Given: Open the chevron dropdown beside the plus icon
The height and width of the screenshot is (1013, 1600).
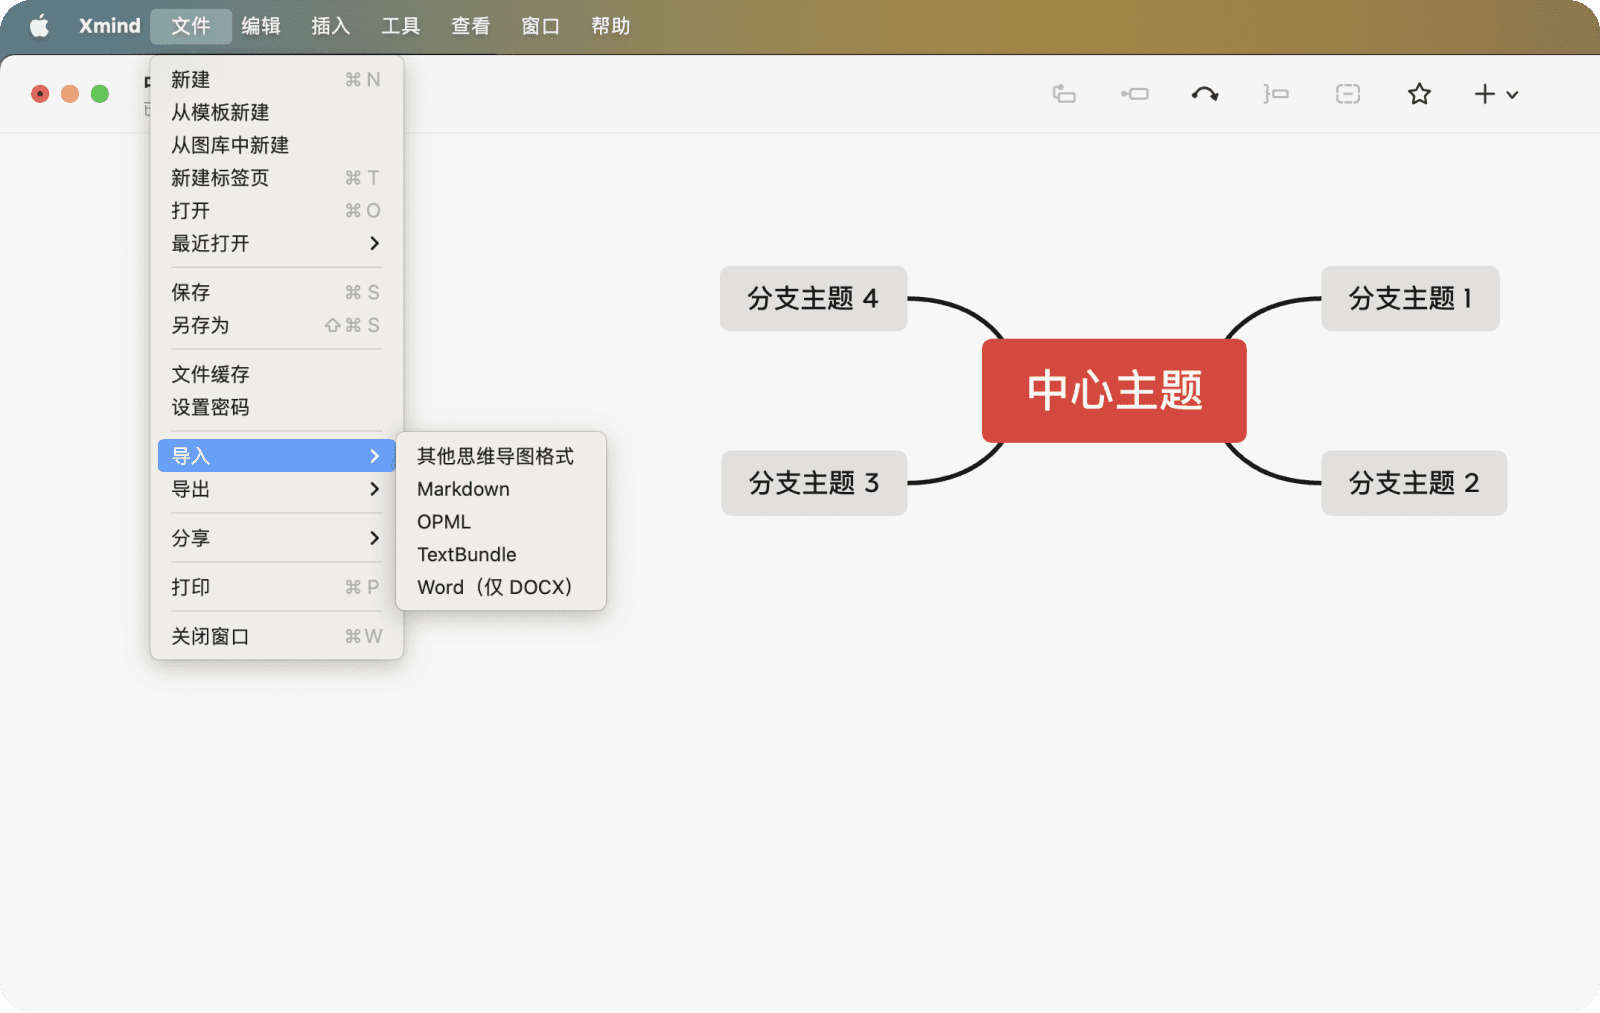Looking at the screenshot, I should (1513, 95).
